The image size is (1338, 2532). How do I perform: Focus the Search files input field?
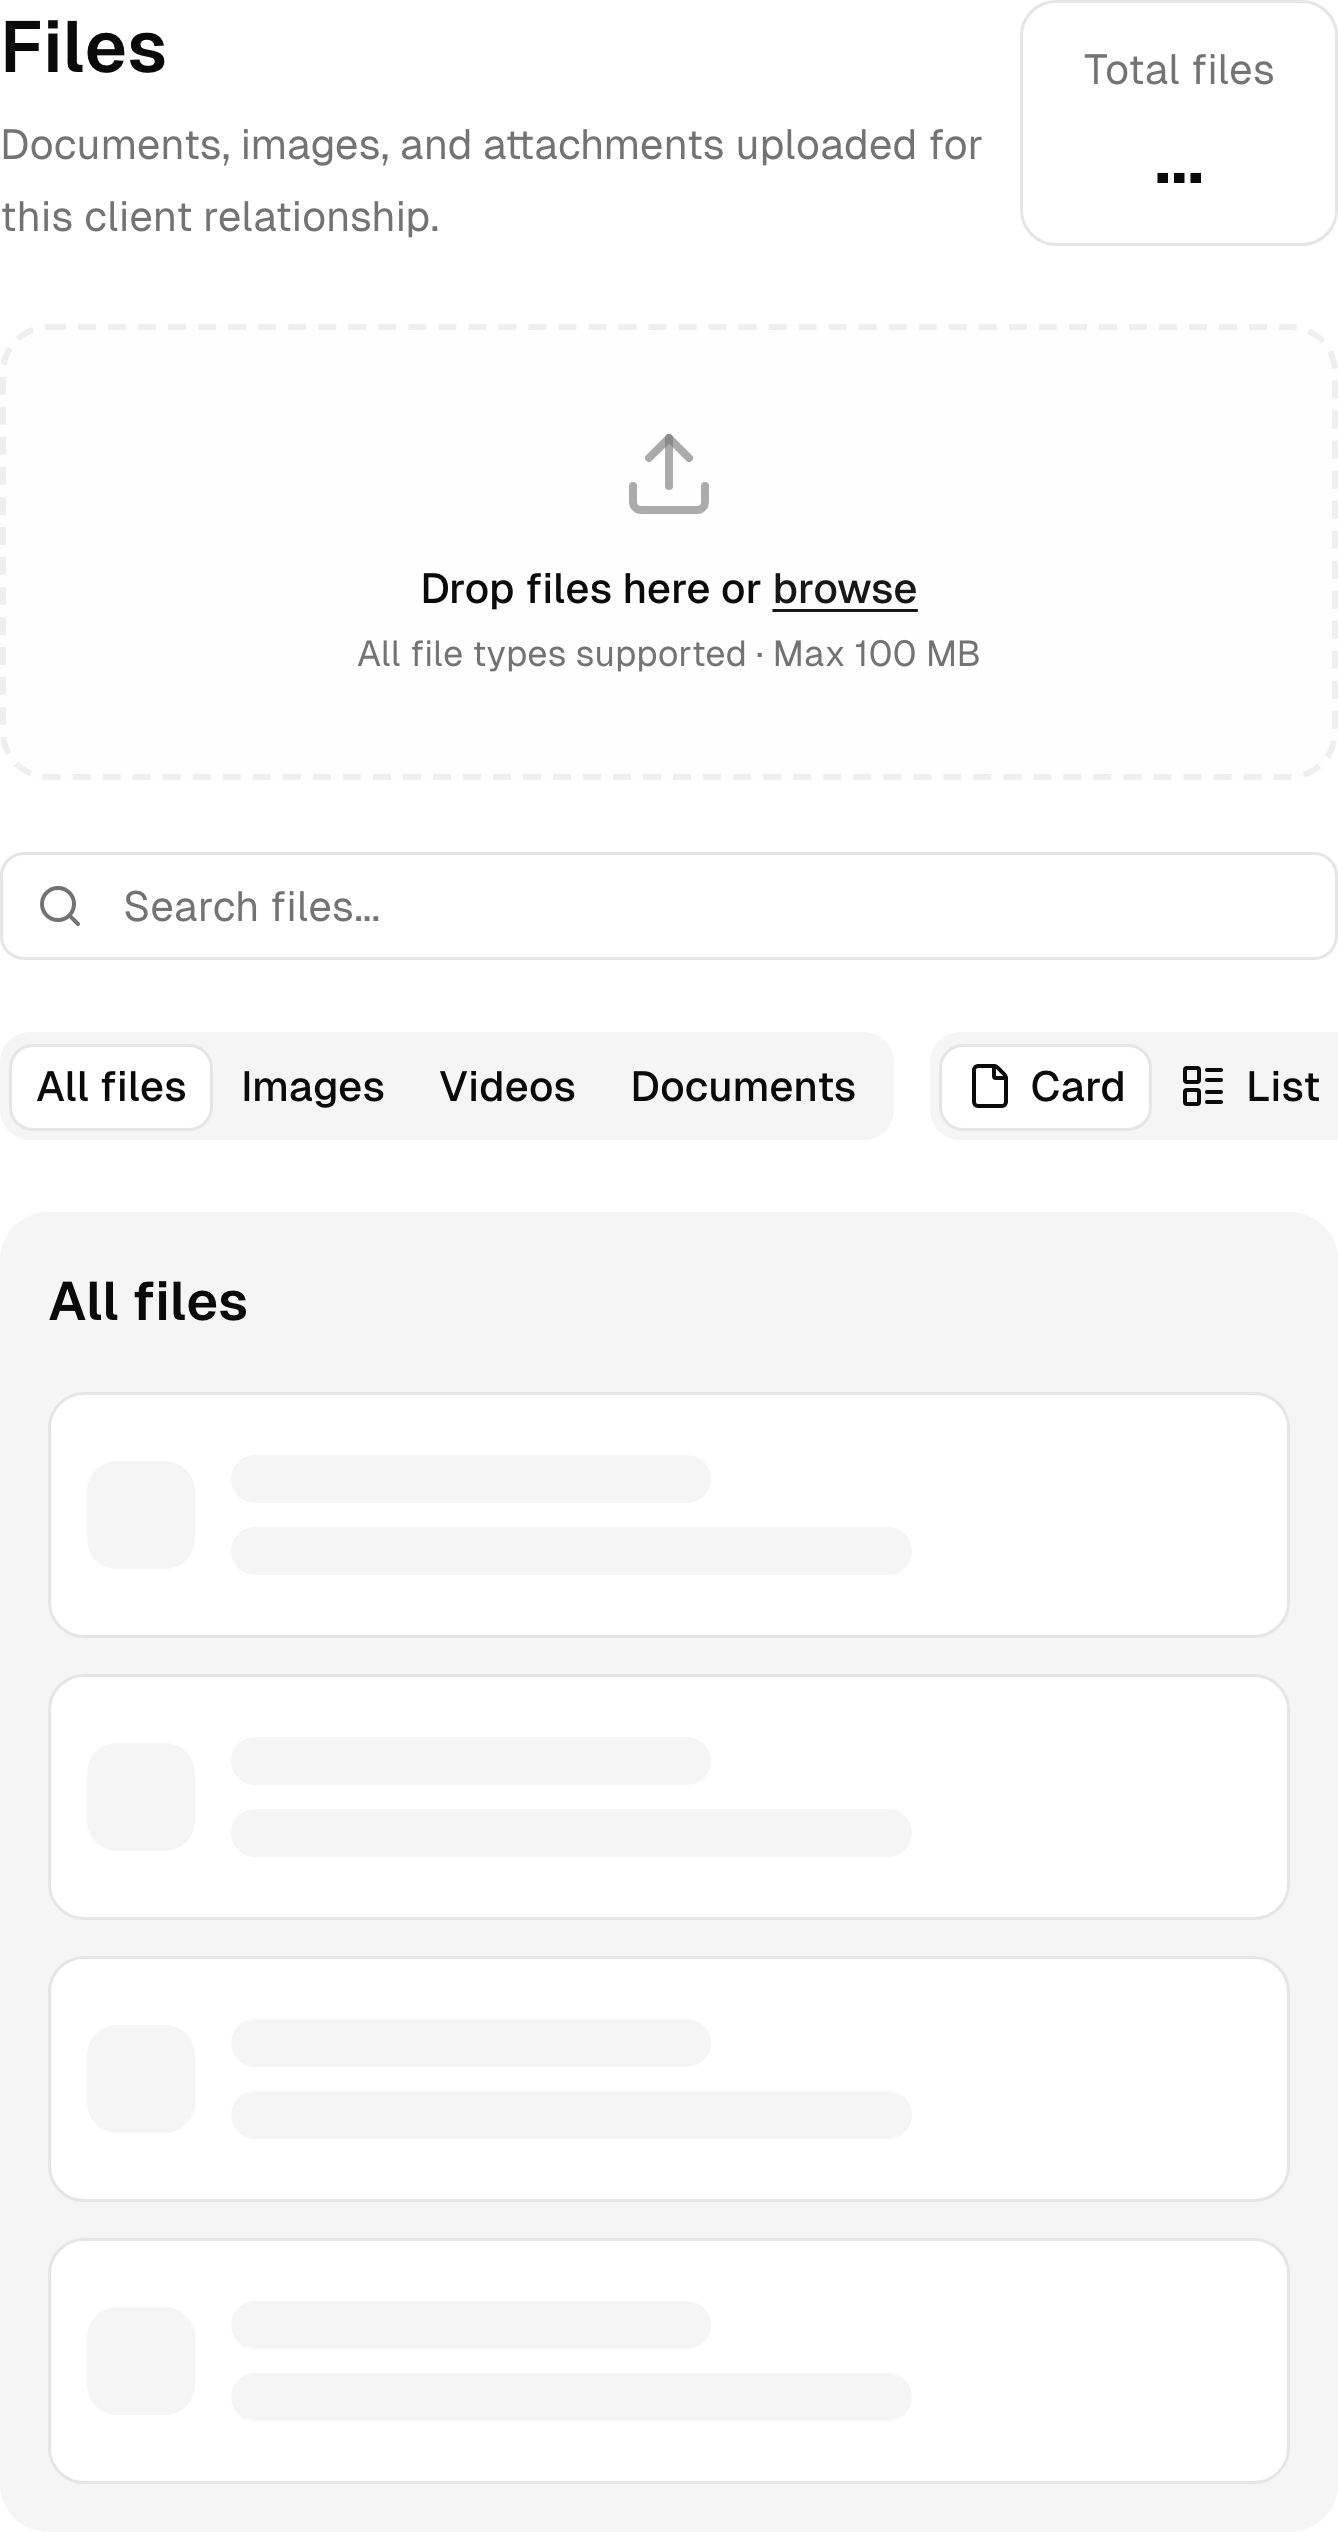669,906
